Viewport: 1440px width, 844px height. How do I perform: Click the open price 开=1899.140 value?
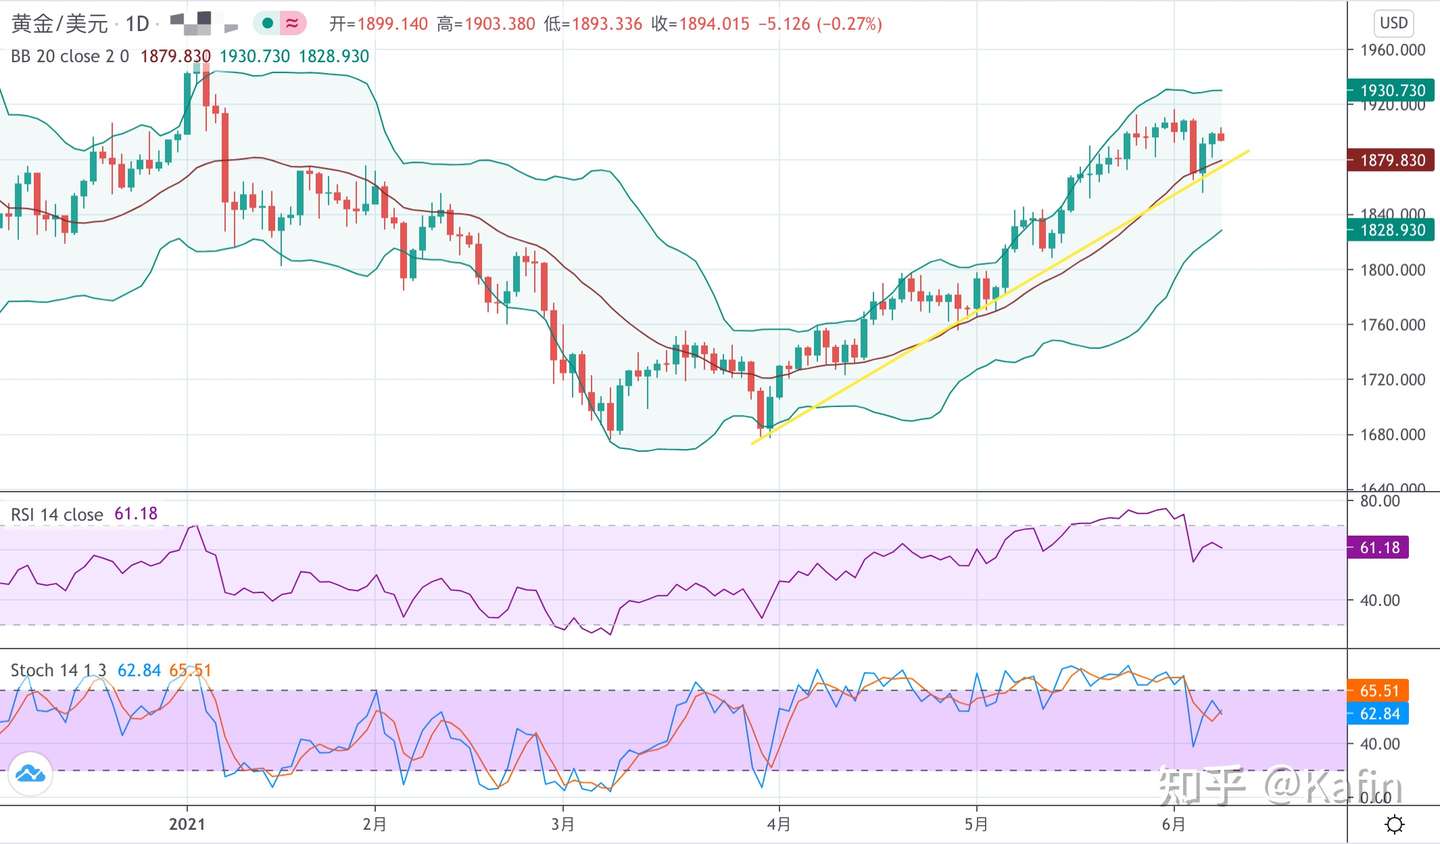point(379,23)
